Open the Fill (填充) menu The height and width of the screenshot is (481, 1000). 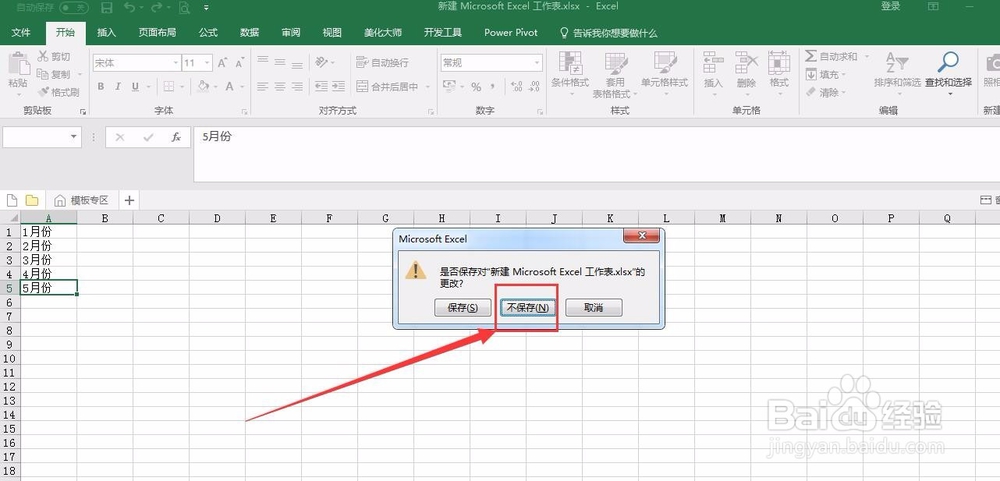825,74
